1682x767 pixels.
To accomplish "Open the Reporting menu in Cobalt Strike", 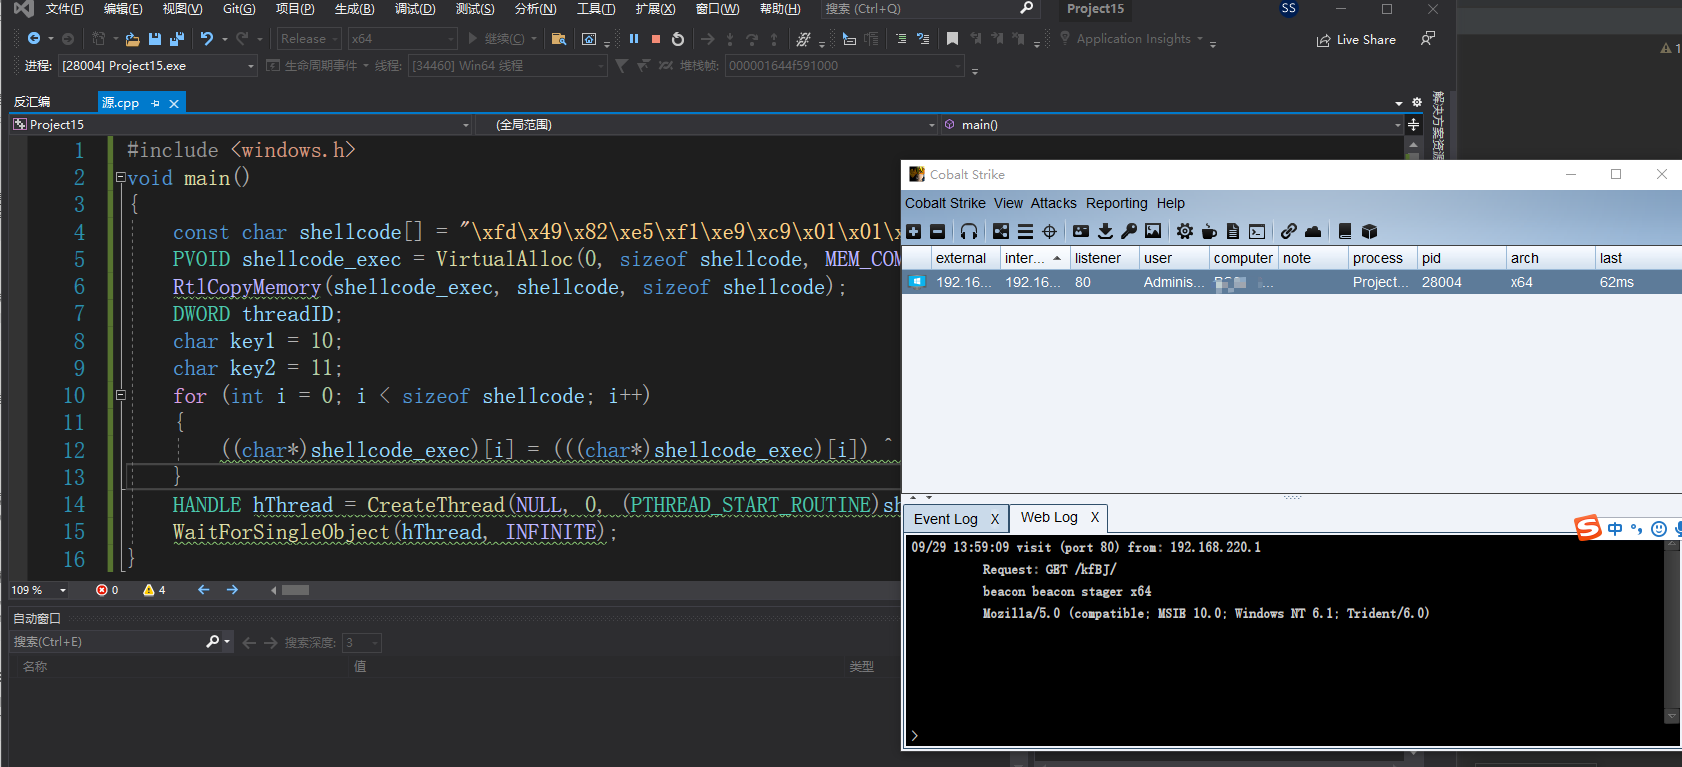I will coord(1117,203).
